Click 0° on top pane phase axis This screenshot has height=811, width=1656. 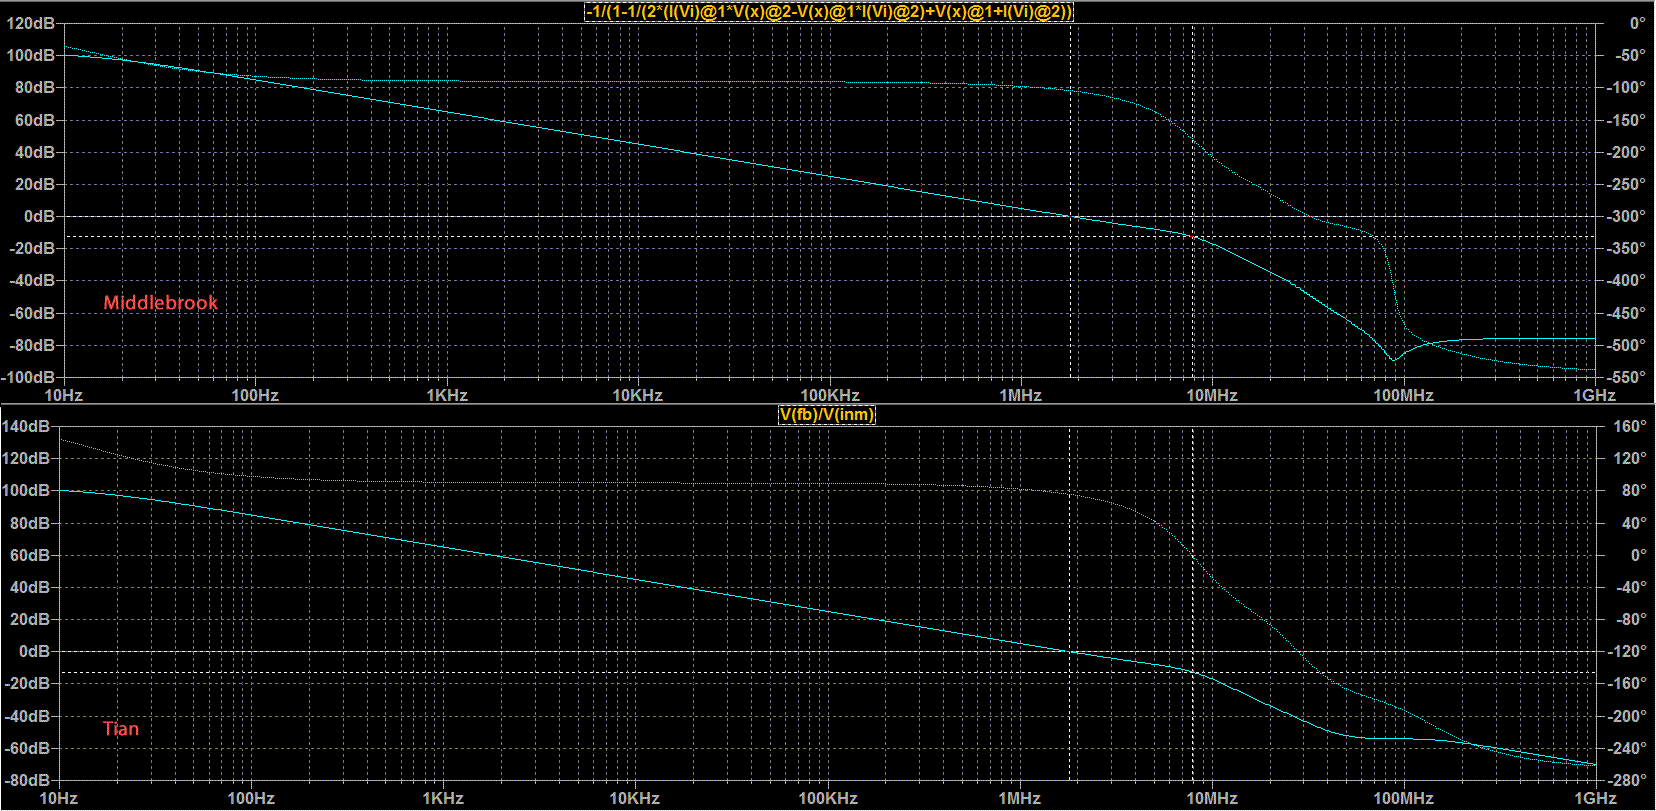click(x=1637, y=23)
